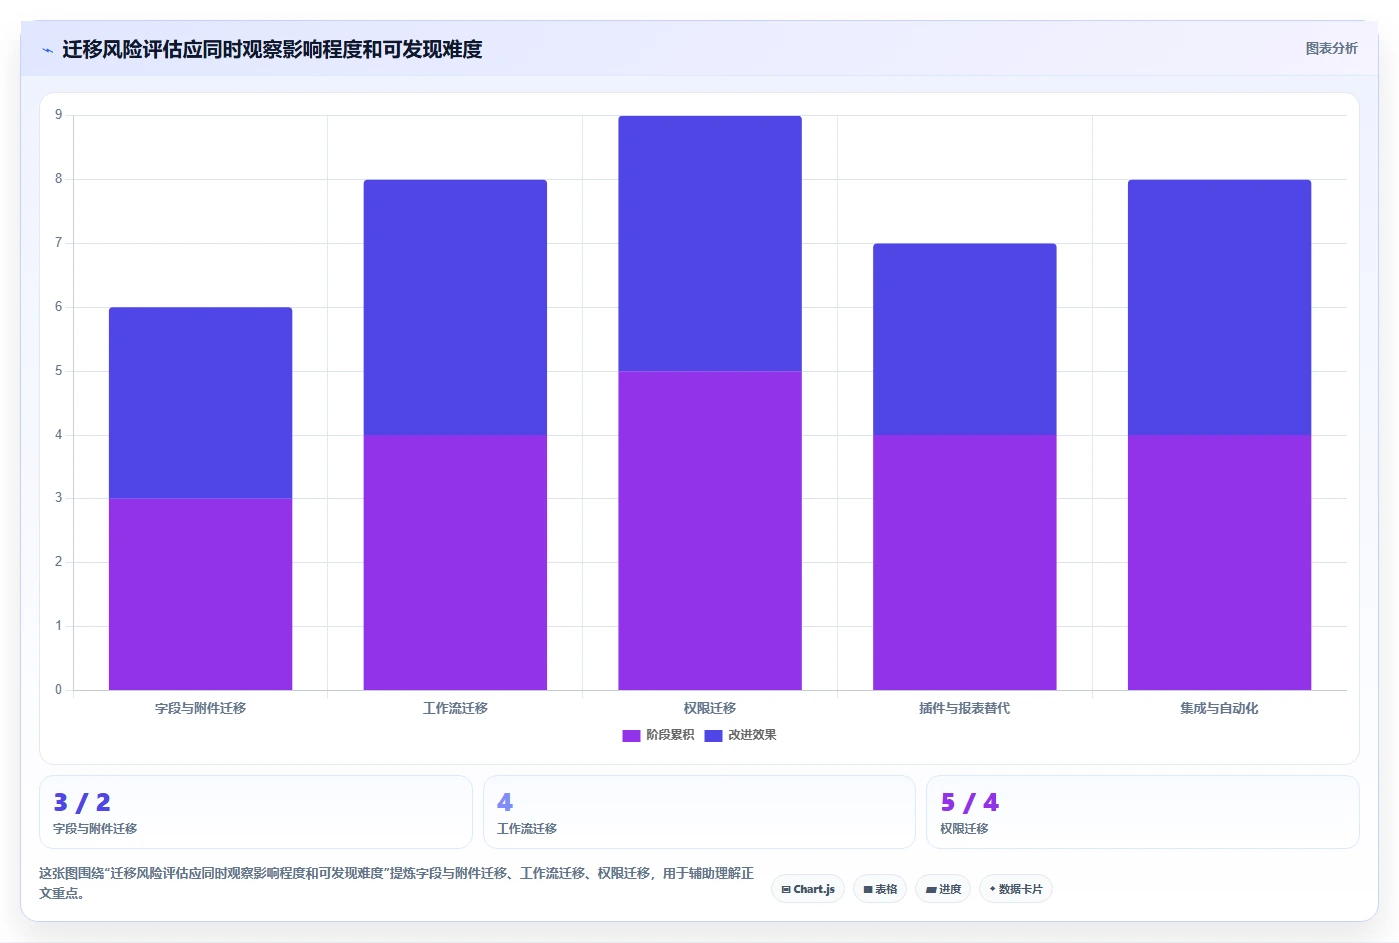
Task: Click blue bar segment for 权限迁移
Action: 710,243
